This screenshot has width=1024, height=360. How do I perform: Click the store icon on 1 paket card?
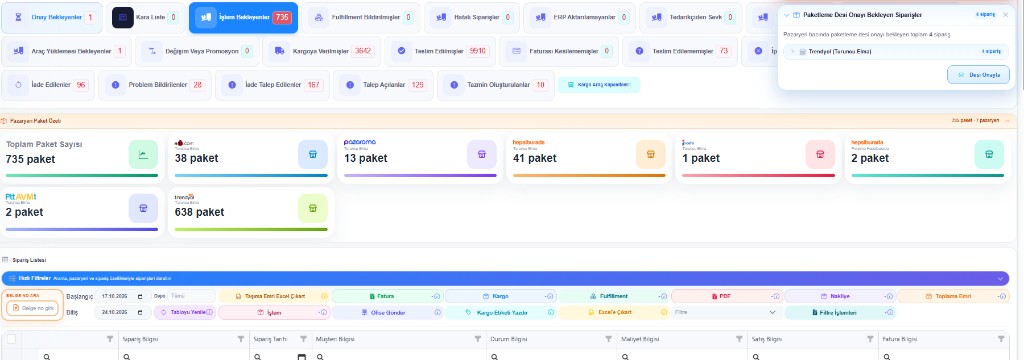click(x=820, y=154)
